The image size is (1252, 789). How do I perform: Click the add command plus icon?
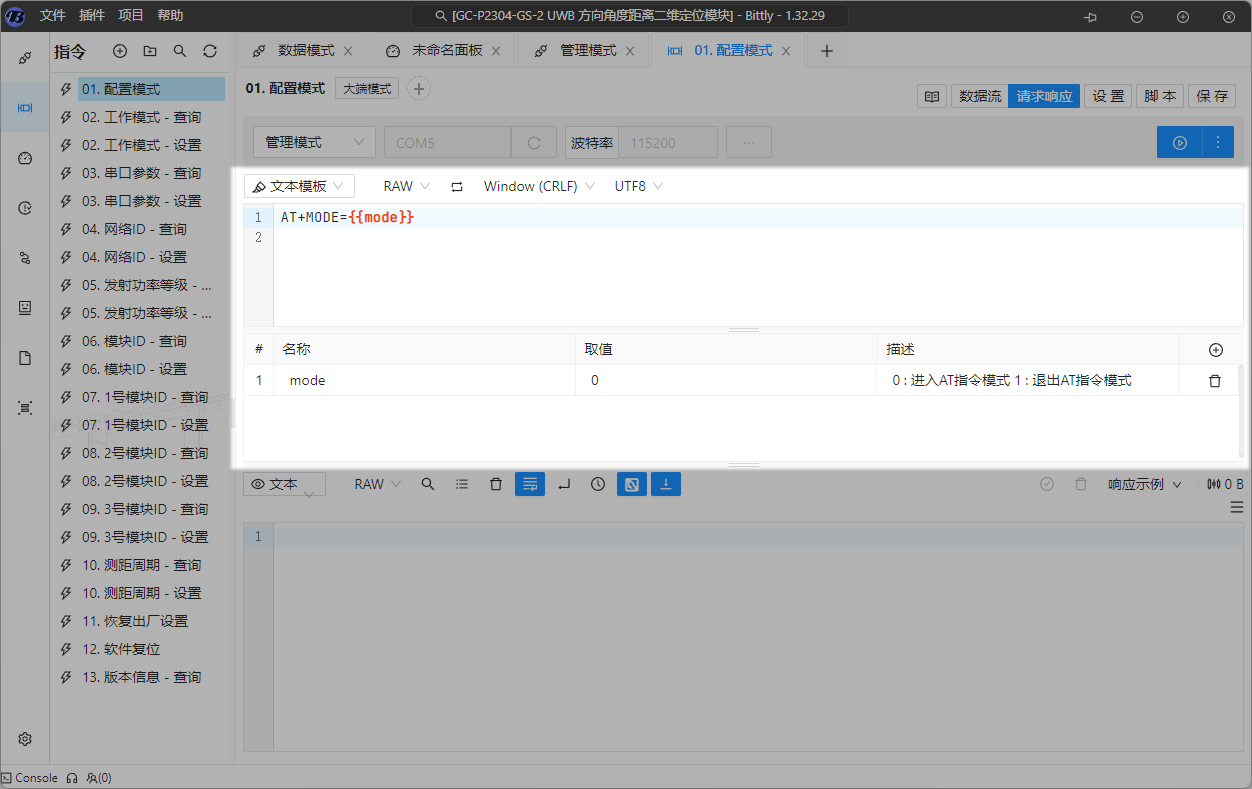pos(120,51)
